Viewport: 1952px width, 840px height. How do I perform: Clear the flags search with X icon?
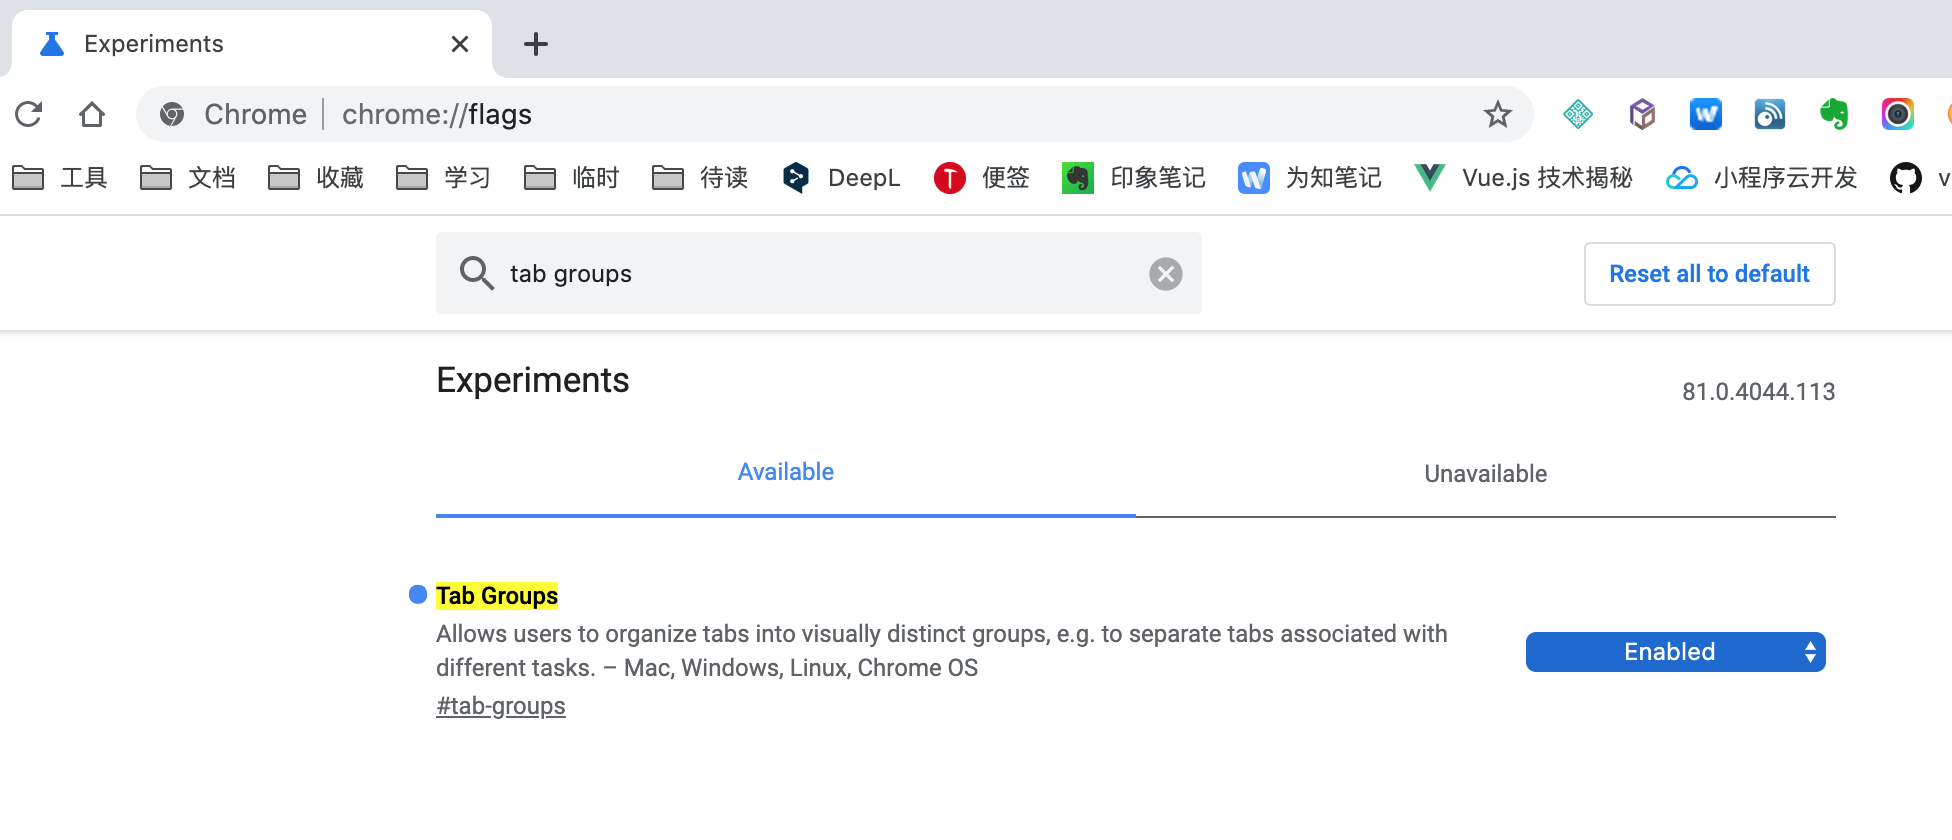click(x=1165, y=274)
